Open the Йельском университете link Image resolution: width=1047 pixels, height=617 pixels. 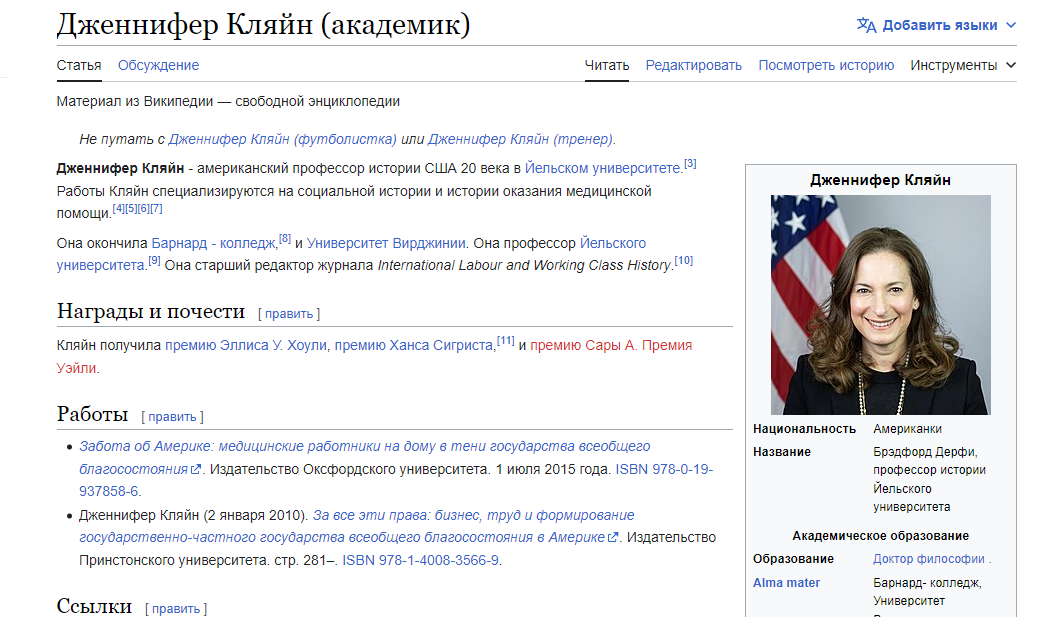pyautogui.click(x=603, y=168)
